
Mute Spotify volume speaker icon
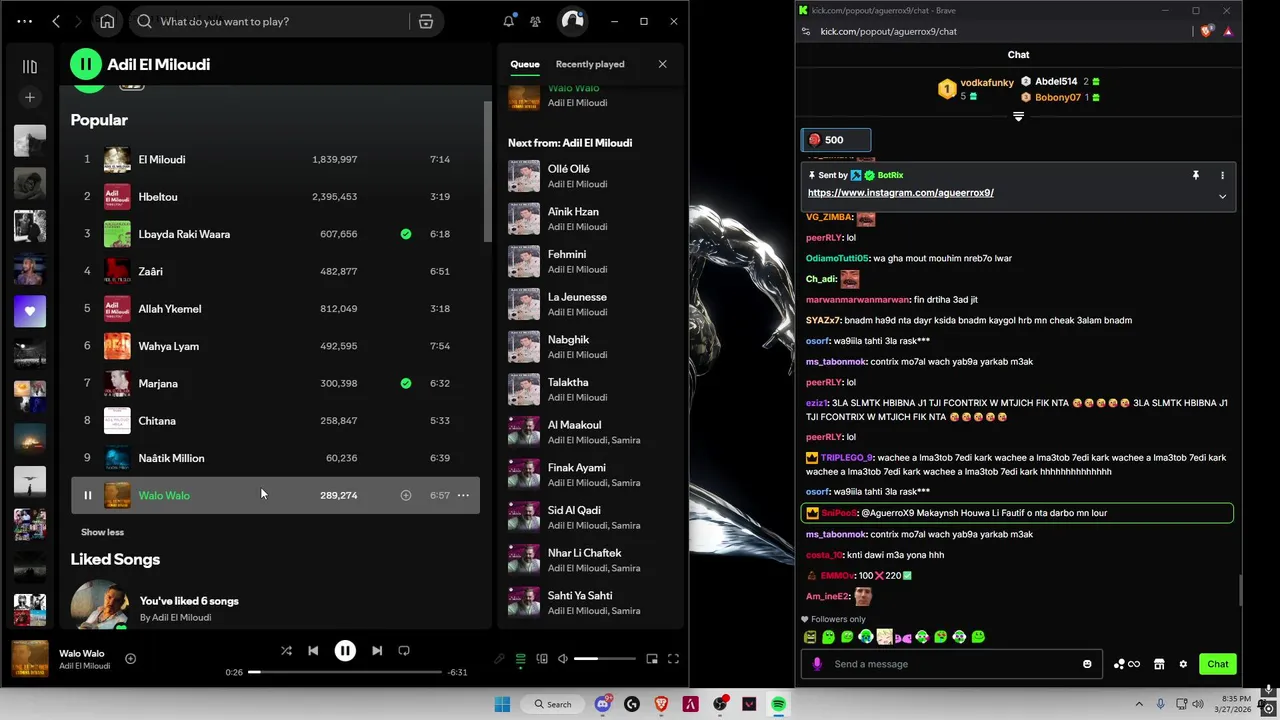pyautogui.click(x=563, y=658)
